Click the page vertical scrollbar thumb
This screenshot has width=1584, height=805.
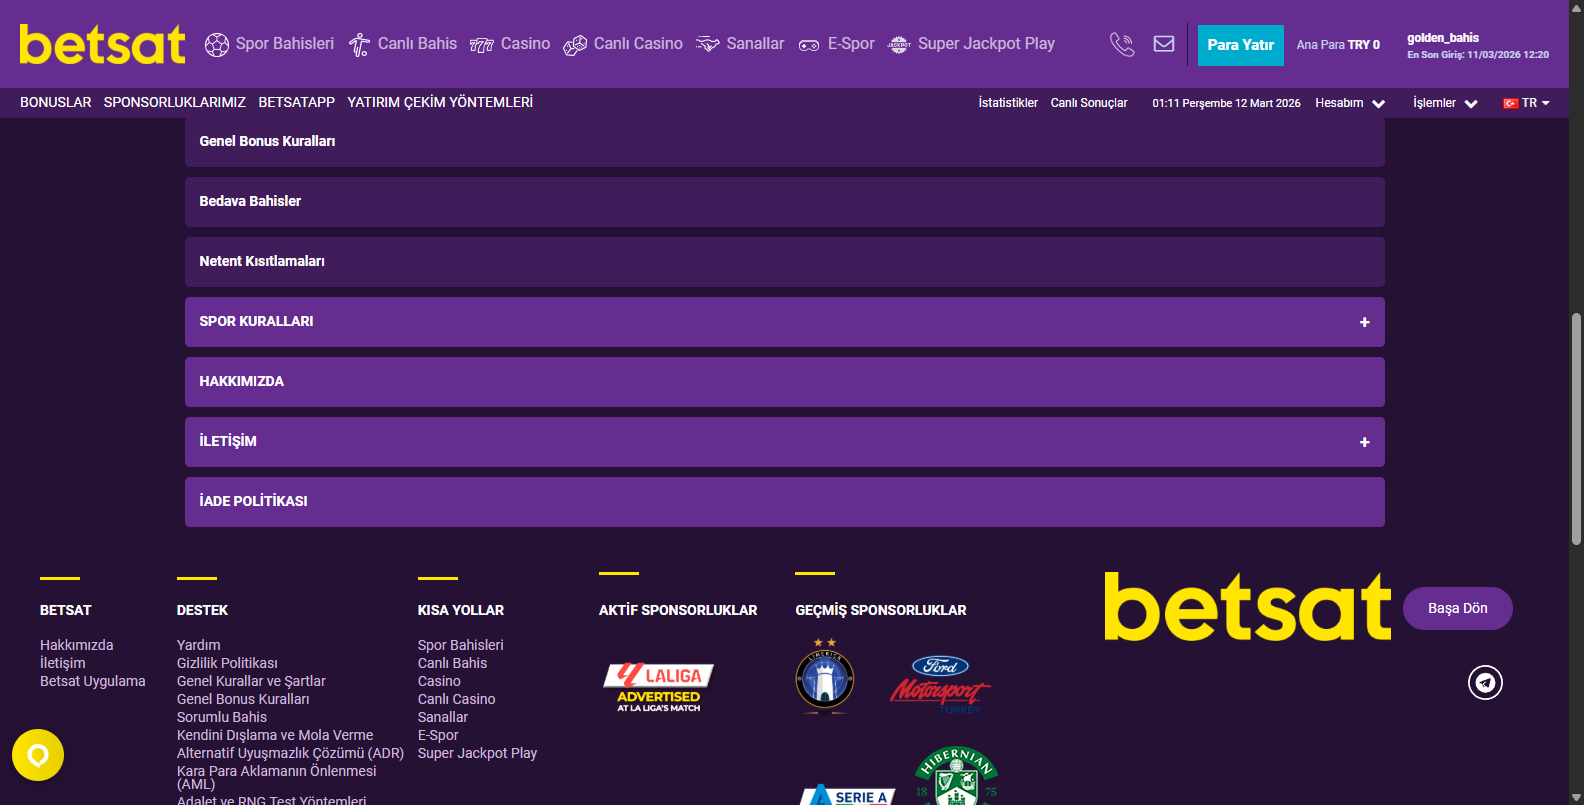[1576, 428]
